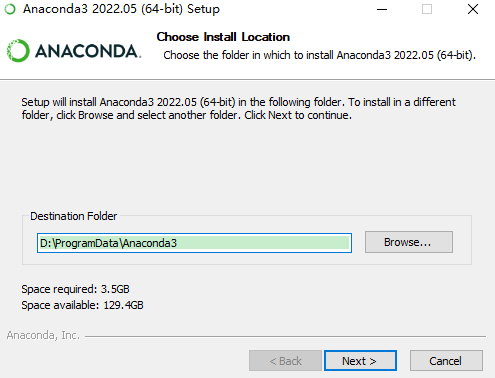The width and height of the screenshot is (495, 378).
Task: Click the Choose Install Location heading
Action: pos(223,37)
